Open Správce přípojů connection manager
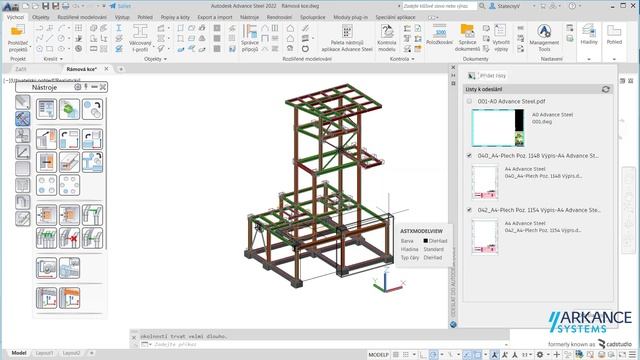 pos(249,38)
